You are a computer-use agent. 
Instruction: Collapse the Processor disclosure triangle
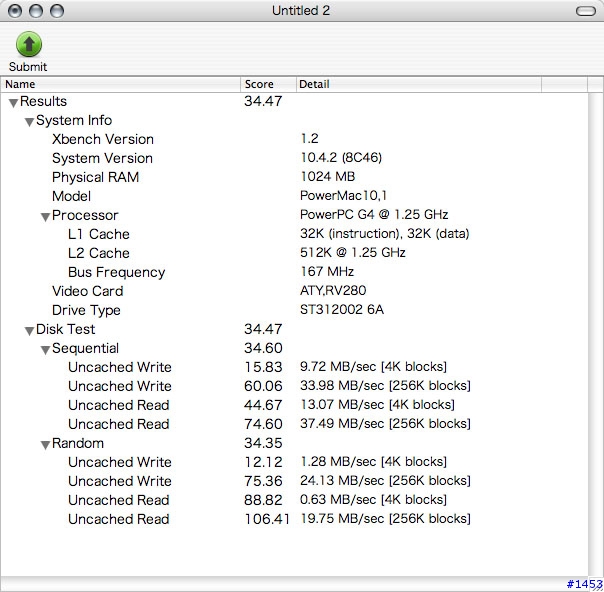(45, 217)
